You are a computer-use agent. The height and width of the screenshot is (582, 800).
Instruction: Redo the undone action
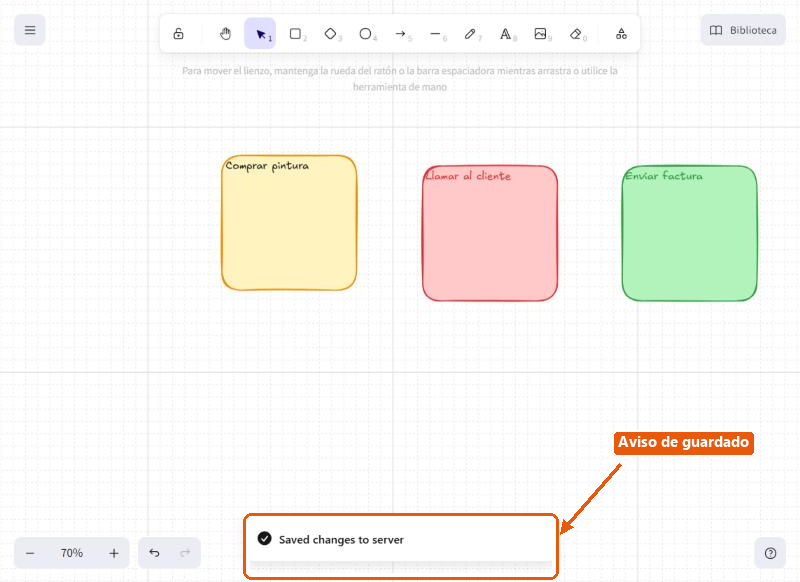point(185,553)
